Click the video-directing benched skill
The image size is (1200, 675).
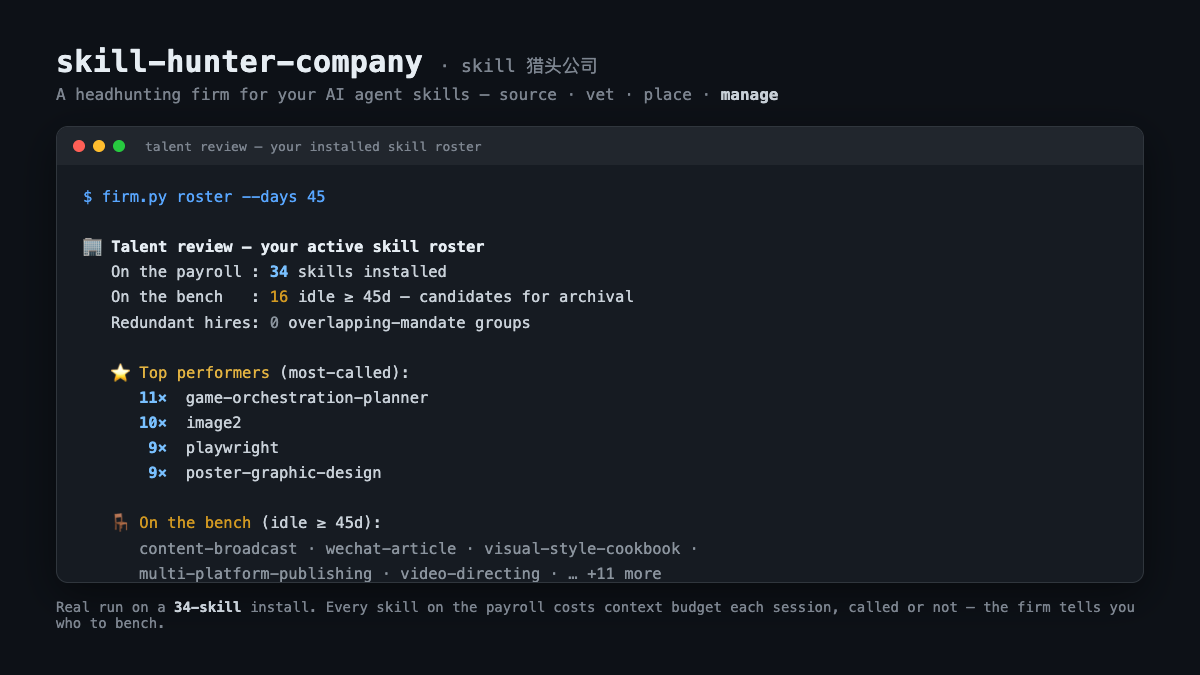(x=470, y=574)
